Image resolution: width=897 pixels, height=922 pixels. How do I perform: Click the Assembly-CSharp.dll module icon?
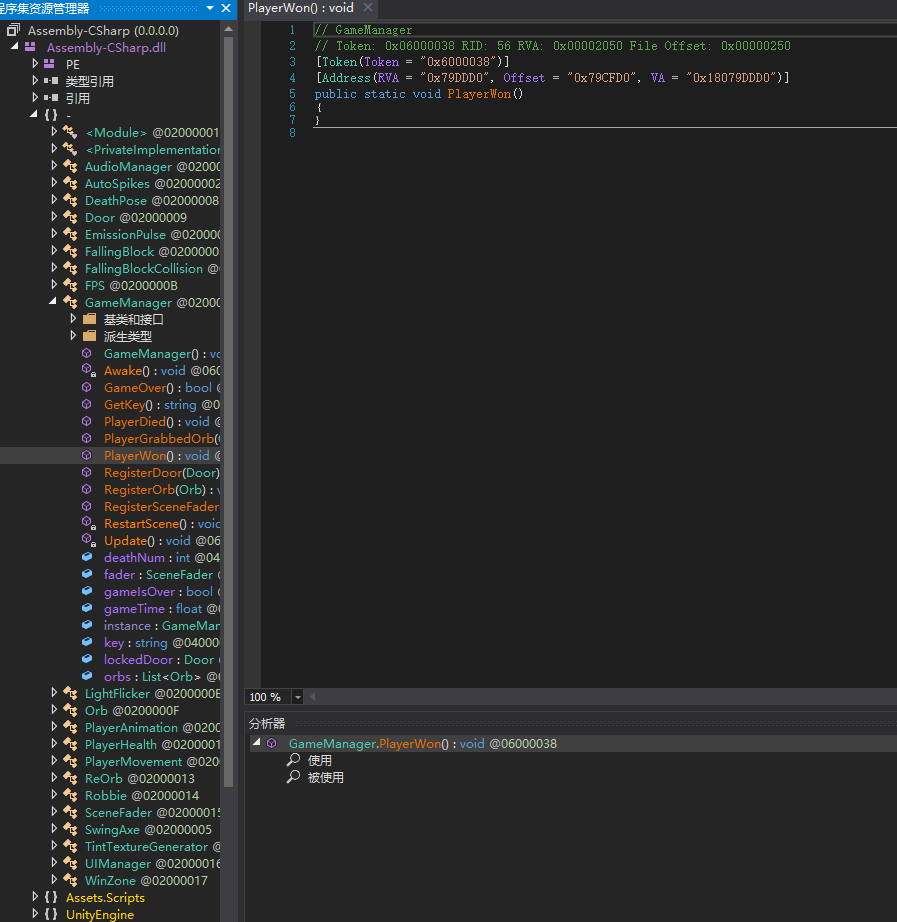click(30, 47)
